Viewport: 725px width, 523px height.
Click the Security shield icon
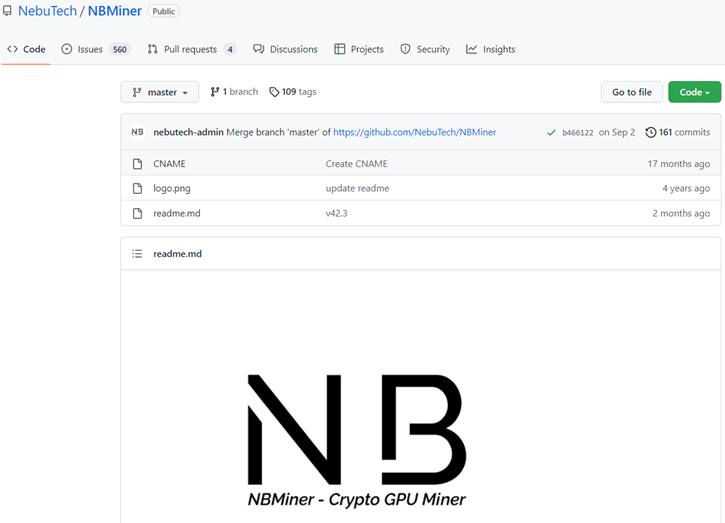pos(405,49)
